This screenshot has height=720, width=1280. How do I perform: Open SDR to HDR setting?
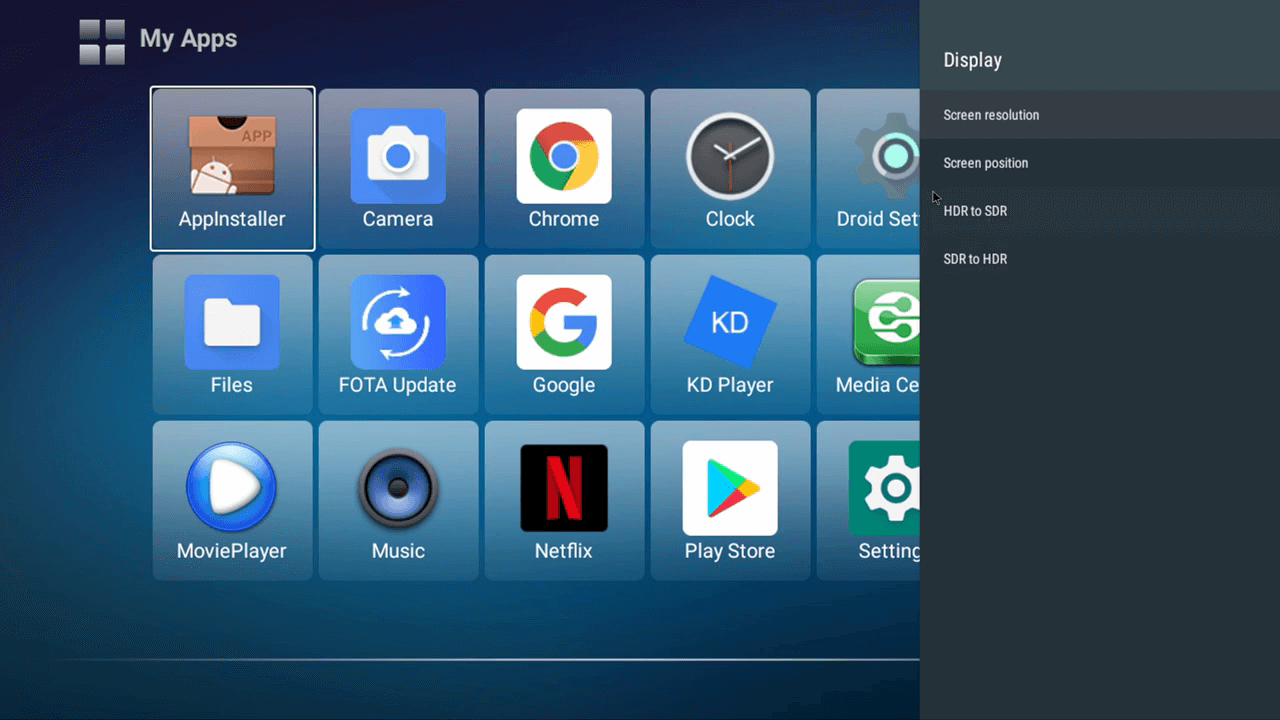click(x=1100, y=259)
